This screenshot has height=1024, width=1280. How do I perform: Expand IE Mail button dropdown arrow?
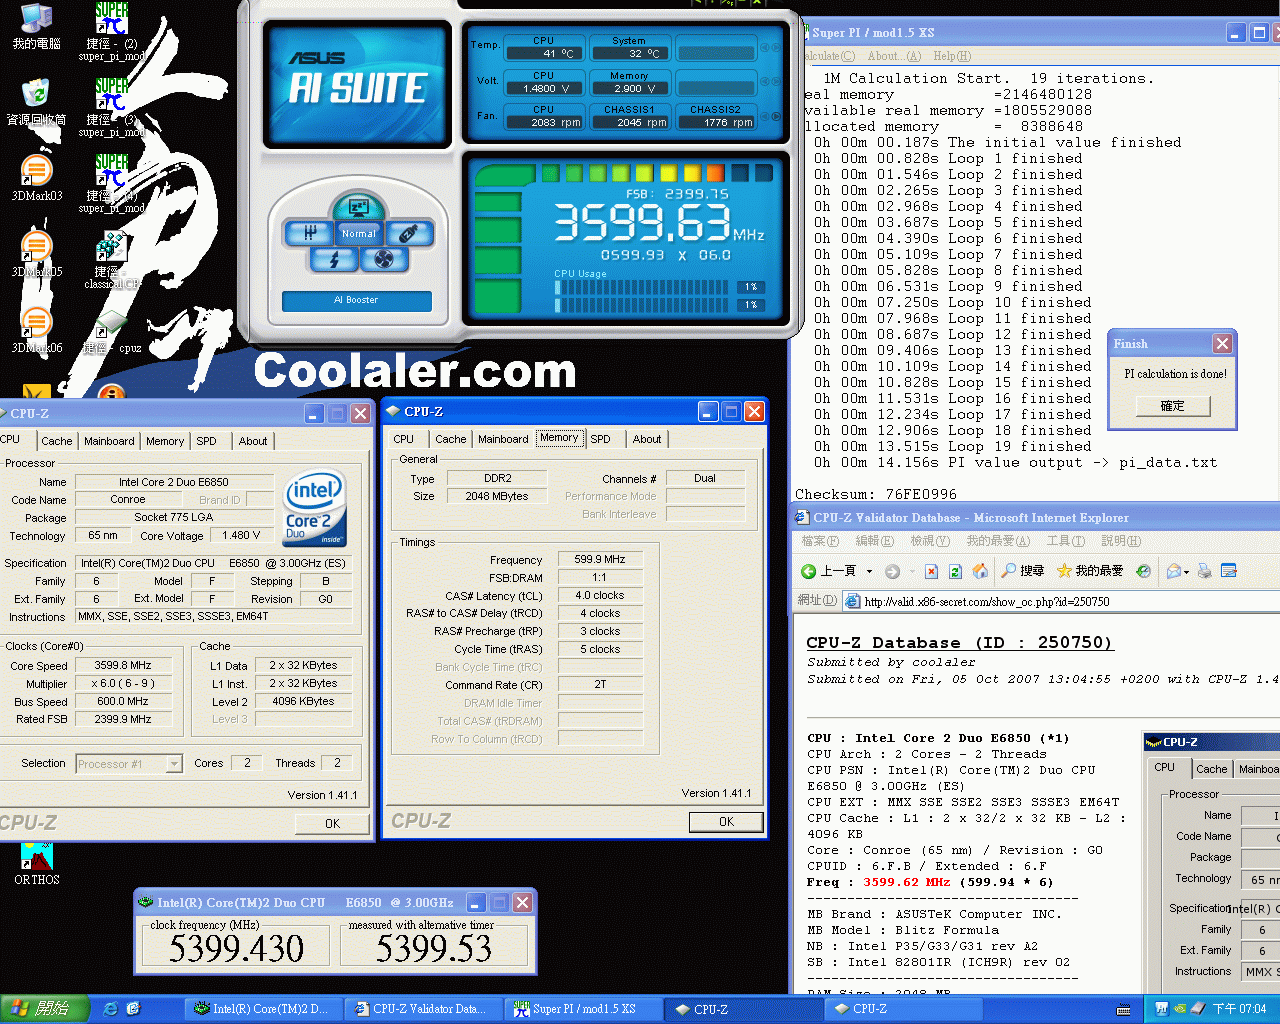coord(1187,572)
